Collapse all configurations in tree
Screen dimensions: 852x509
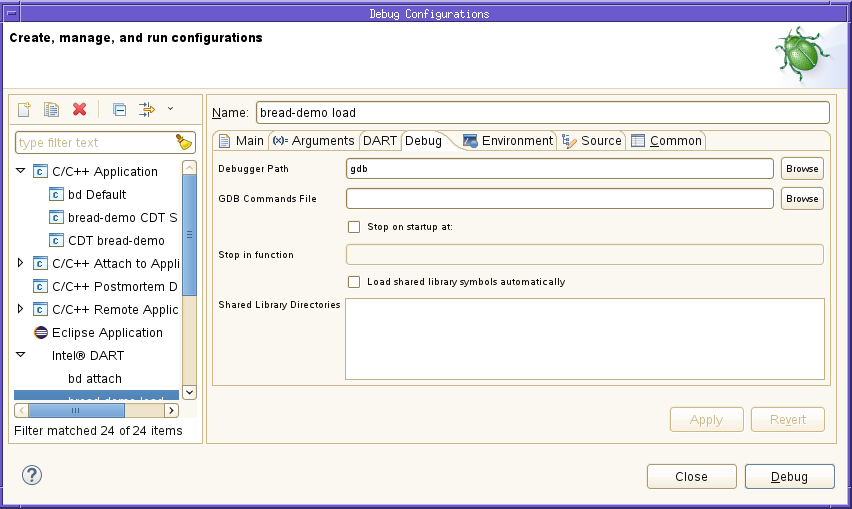click(x=120, y=110)
